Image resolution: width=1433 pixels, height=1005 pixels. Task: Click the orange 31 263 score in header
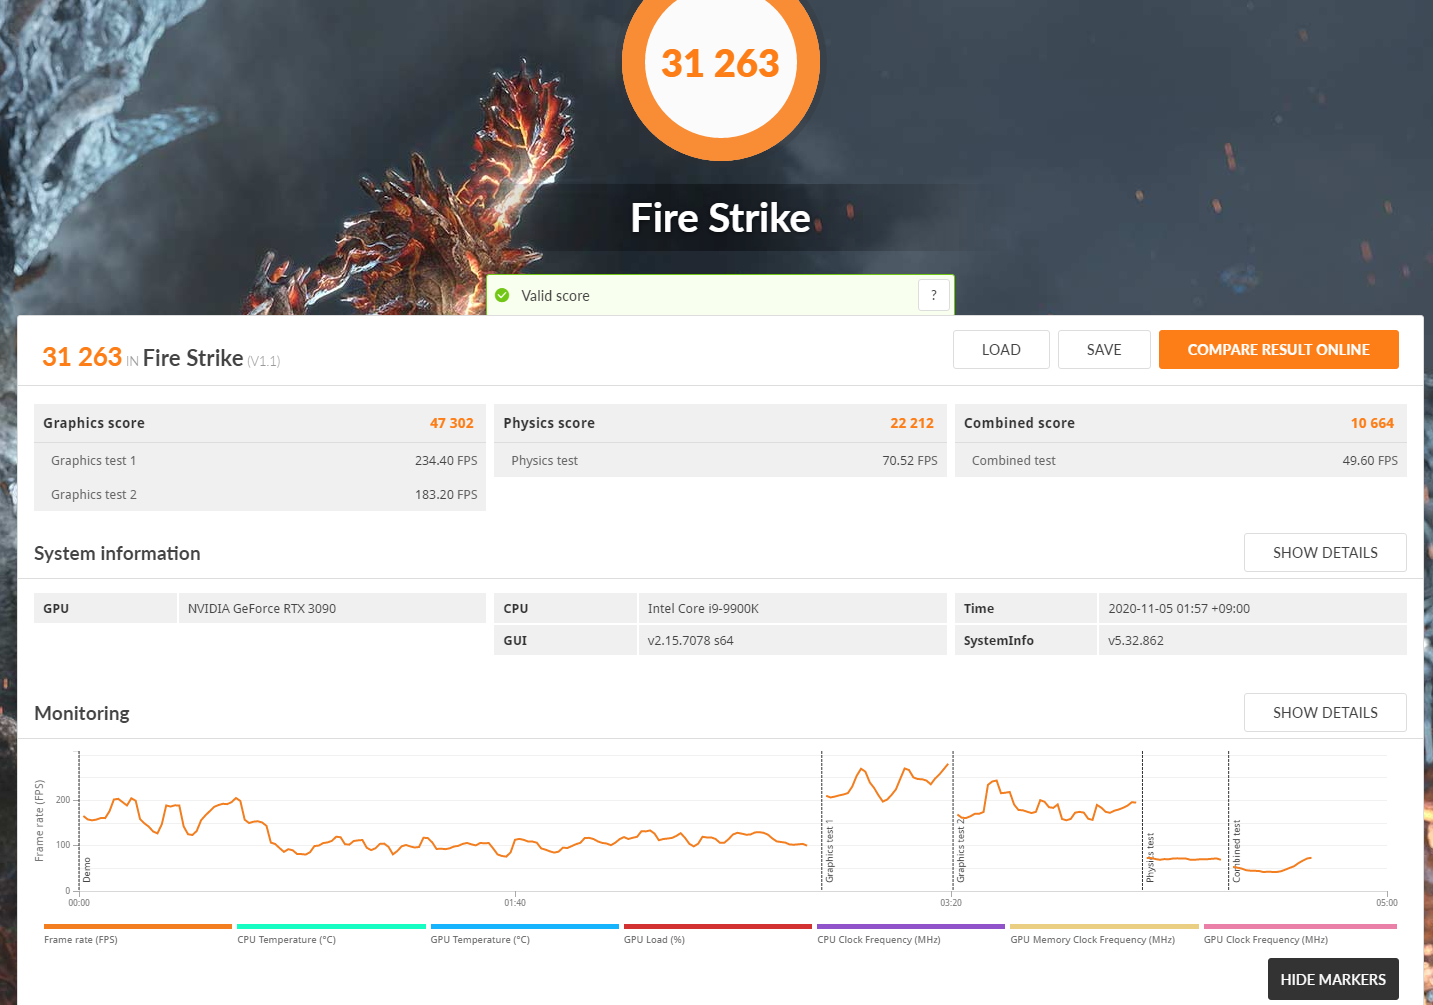pos(82,357)
